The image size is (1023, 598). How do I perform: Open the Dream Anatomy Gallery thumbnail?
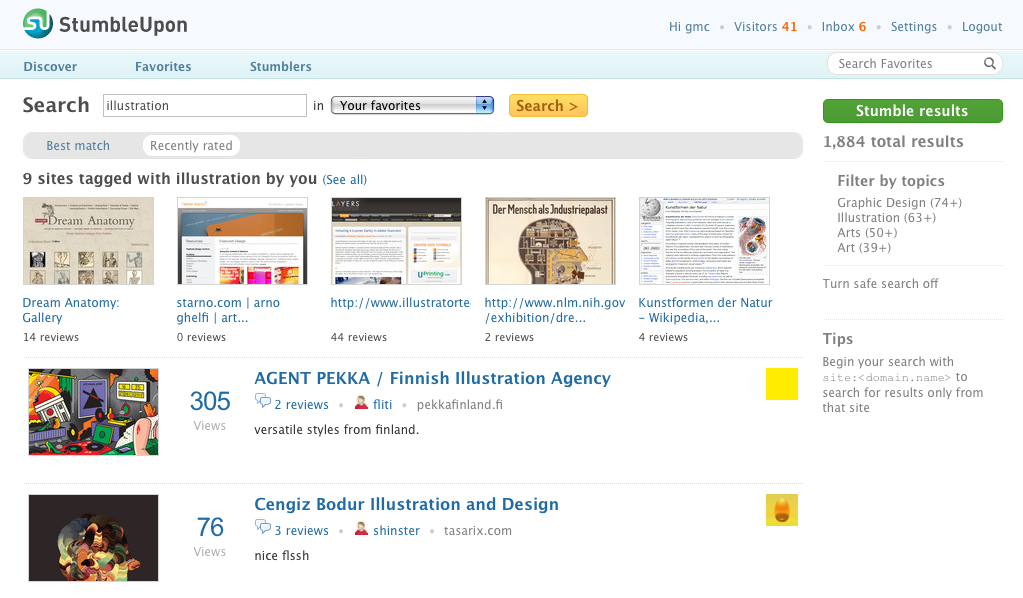[x=88, y=241]
